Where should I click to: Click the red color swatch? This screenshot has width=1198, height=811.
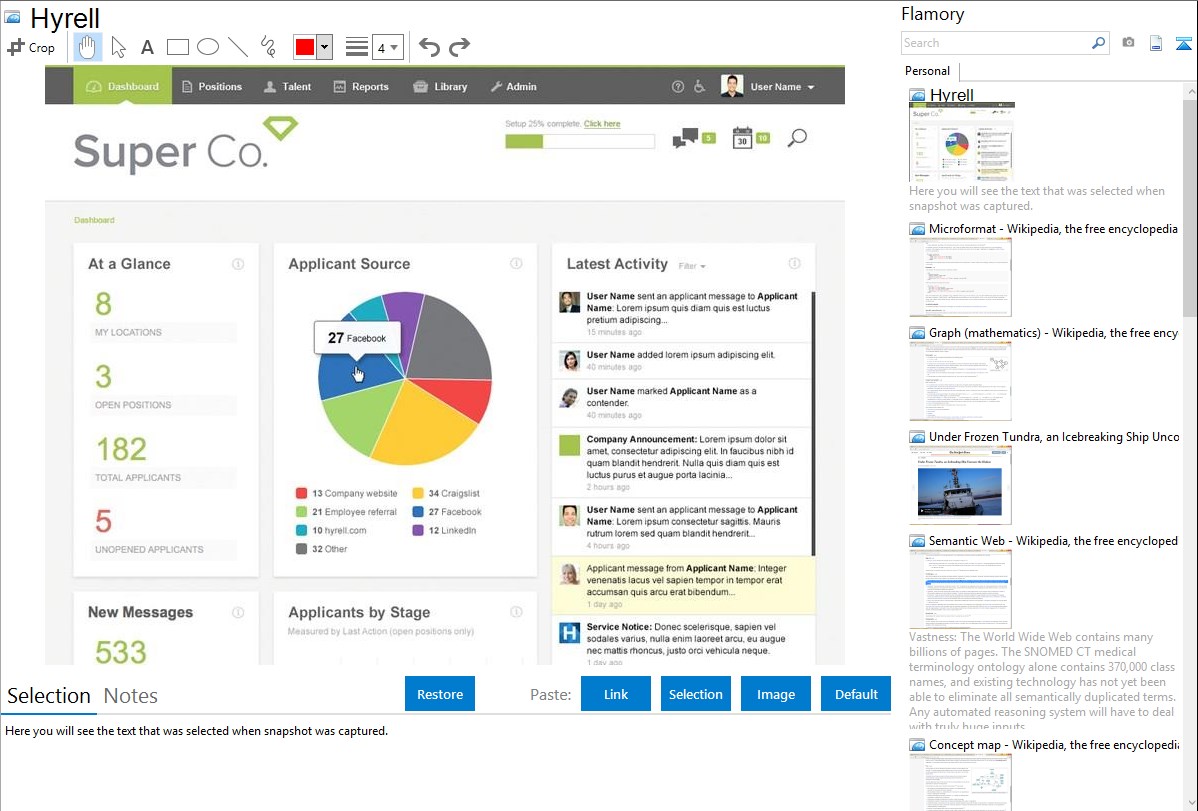click(x=304, y=47)
